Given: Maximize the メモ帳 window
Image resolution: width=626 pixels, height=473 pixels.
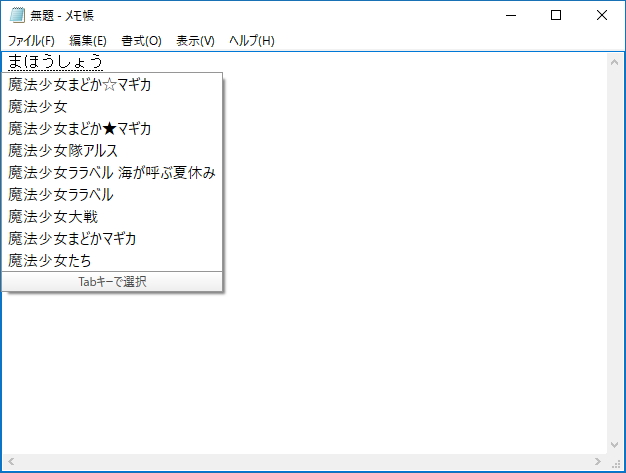Looking at the screenshot, I should [556, 15].
